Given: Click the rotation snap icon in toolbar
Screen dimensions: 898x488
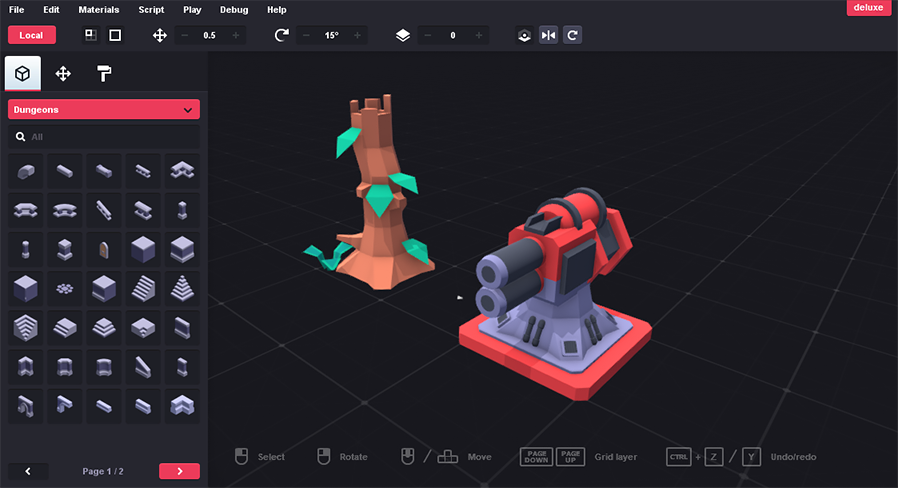Looking at the screenshot, I should [x=281, y=36].
